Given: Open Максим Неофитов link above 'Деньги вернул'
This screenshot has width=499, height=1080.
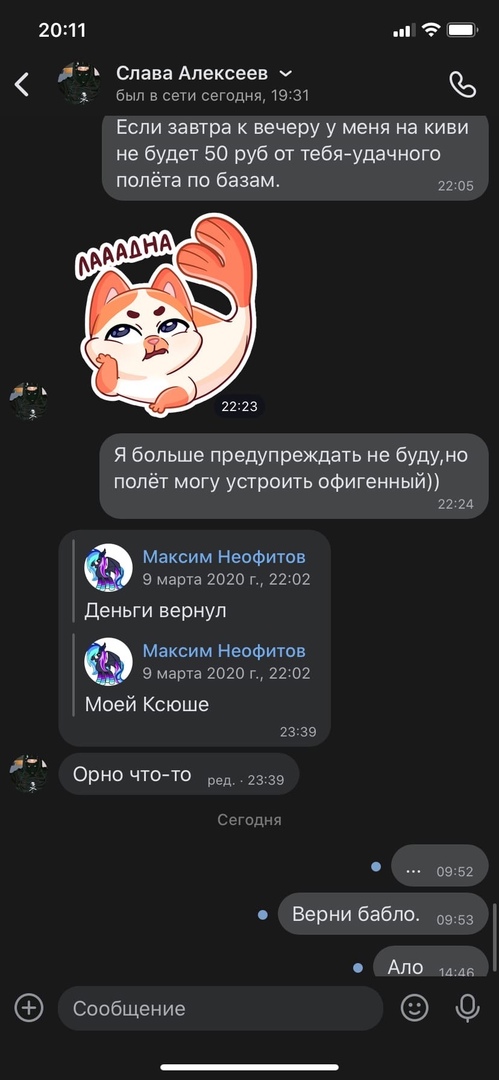Looking at the screenshot, I should coord(224,557).
